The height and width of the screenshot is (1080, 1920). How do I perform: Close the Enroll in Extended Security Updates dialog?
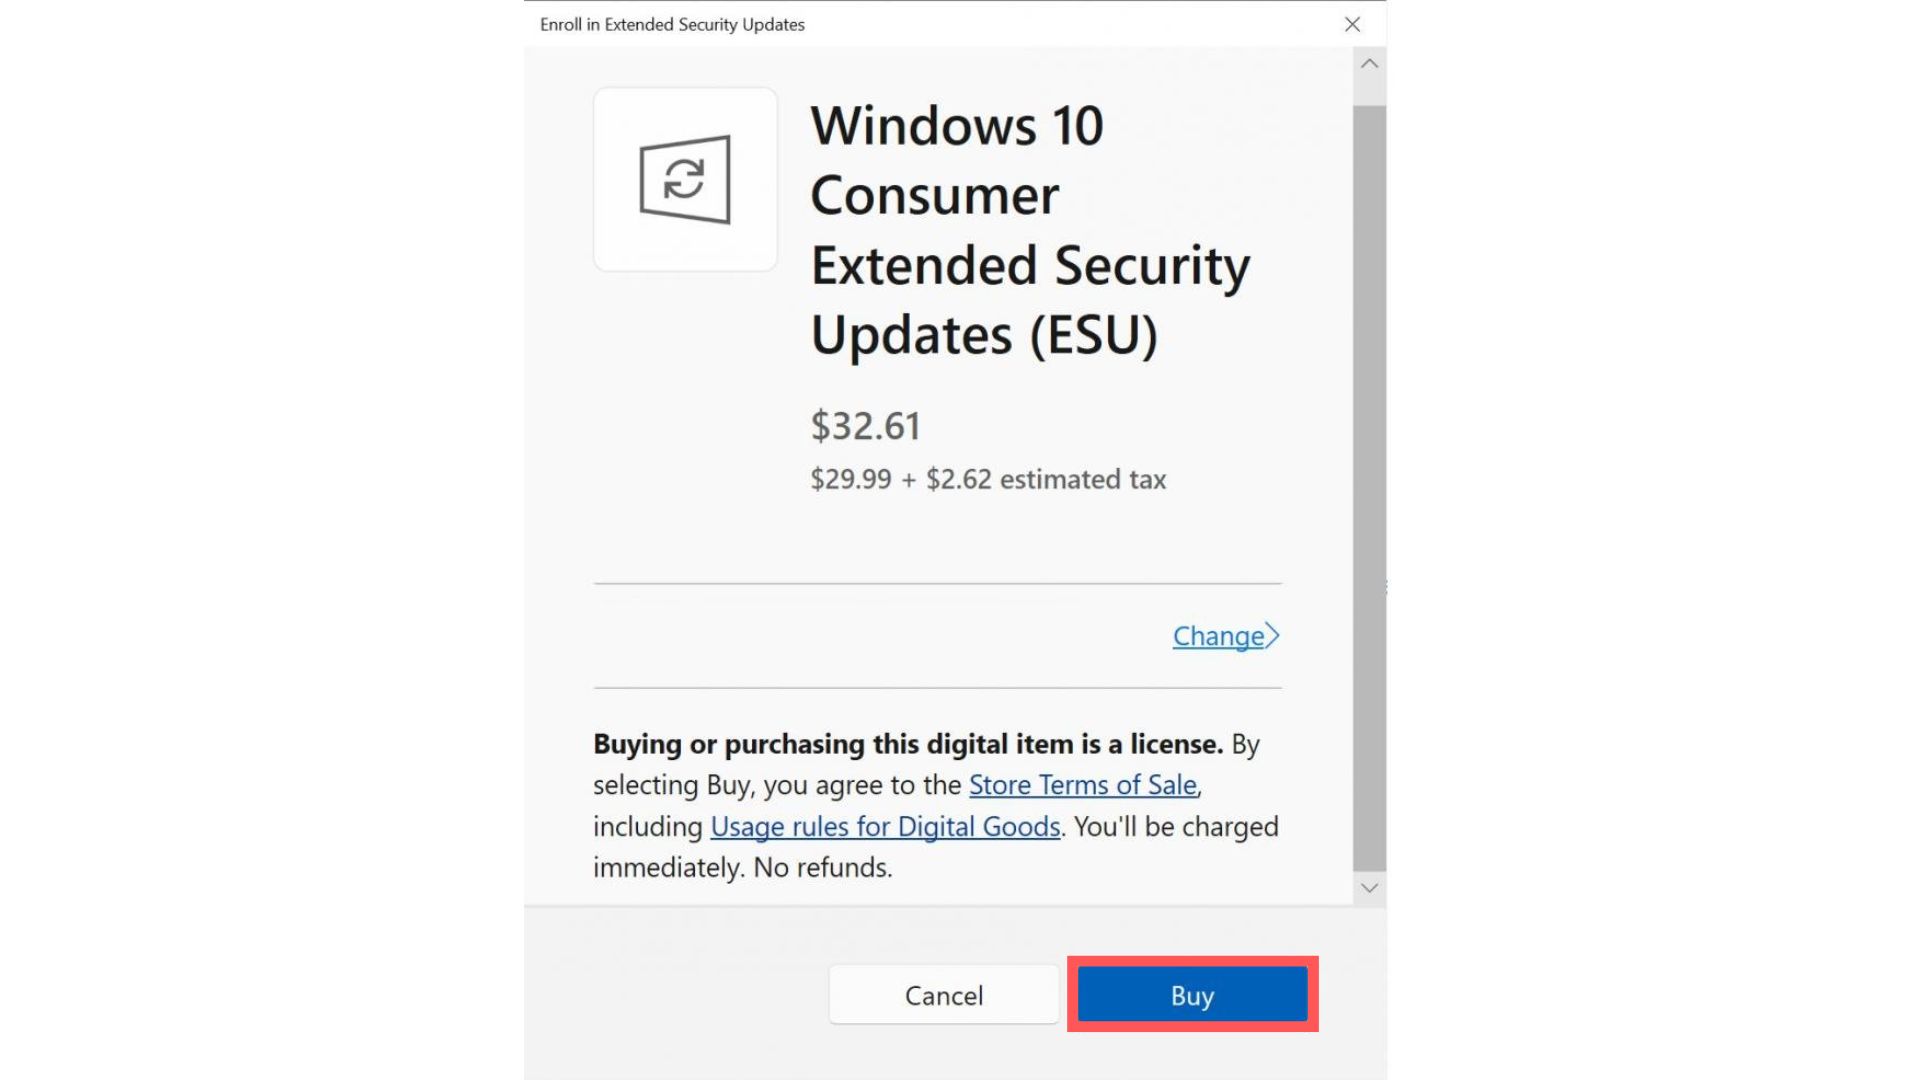click(1352, 24)
